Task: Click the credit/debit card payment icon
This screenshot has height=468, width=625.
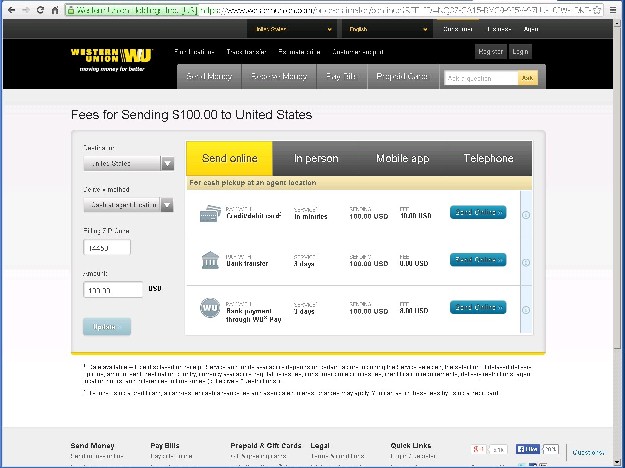Action: tap(210, 214)
